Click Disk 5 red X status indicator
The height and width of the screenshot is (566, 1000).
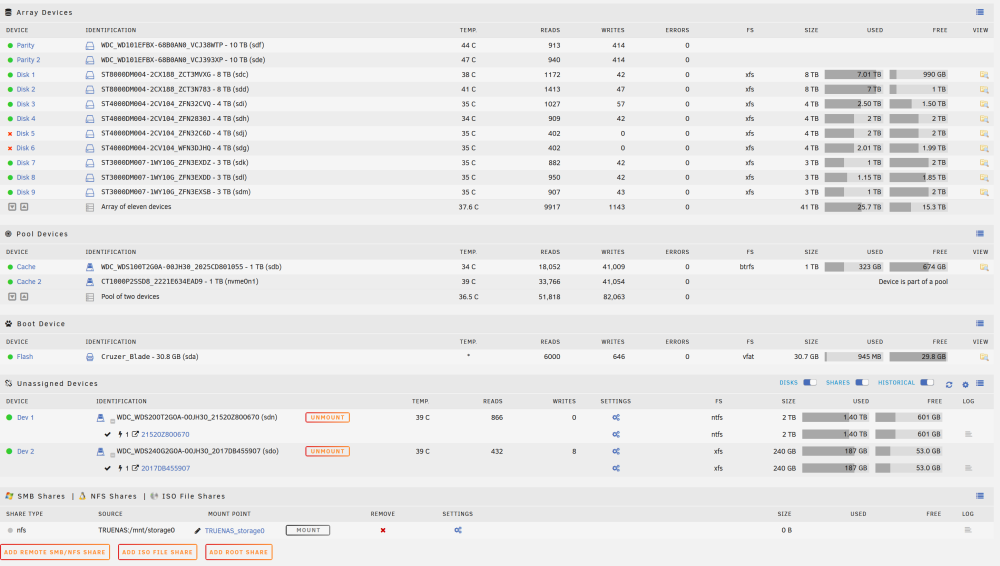[10, 134]
